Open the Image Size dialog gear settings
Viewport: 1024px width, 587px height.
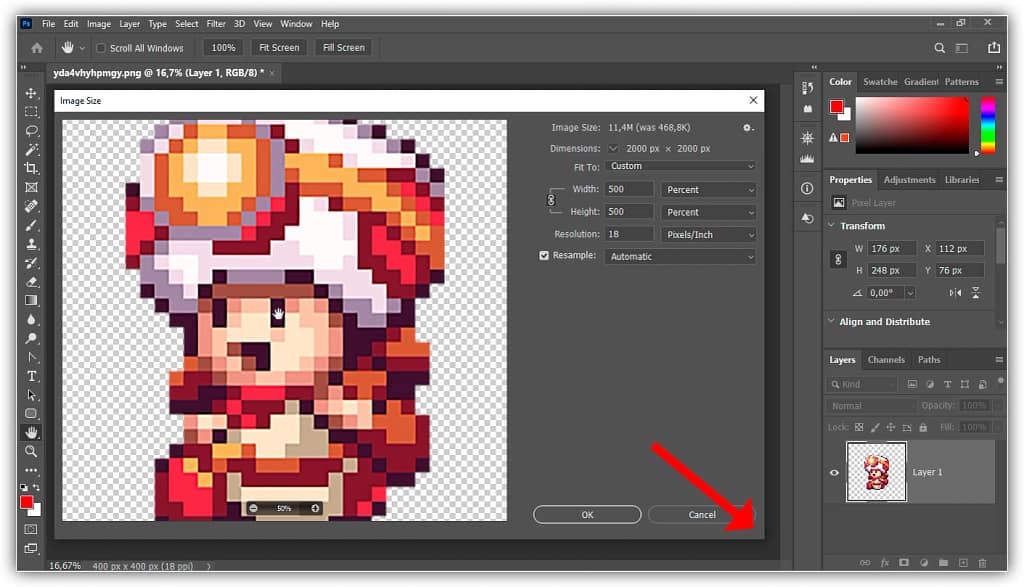coord(748,128)
